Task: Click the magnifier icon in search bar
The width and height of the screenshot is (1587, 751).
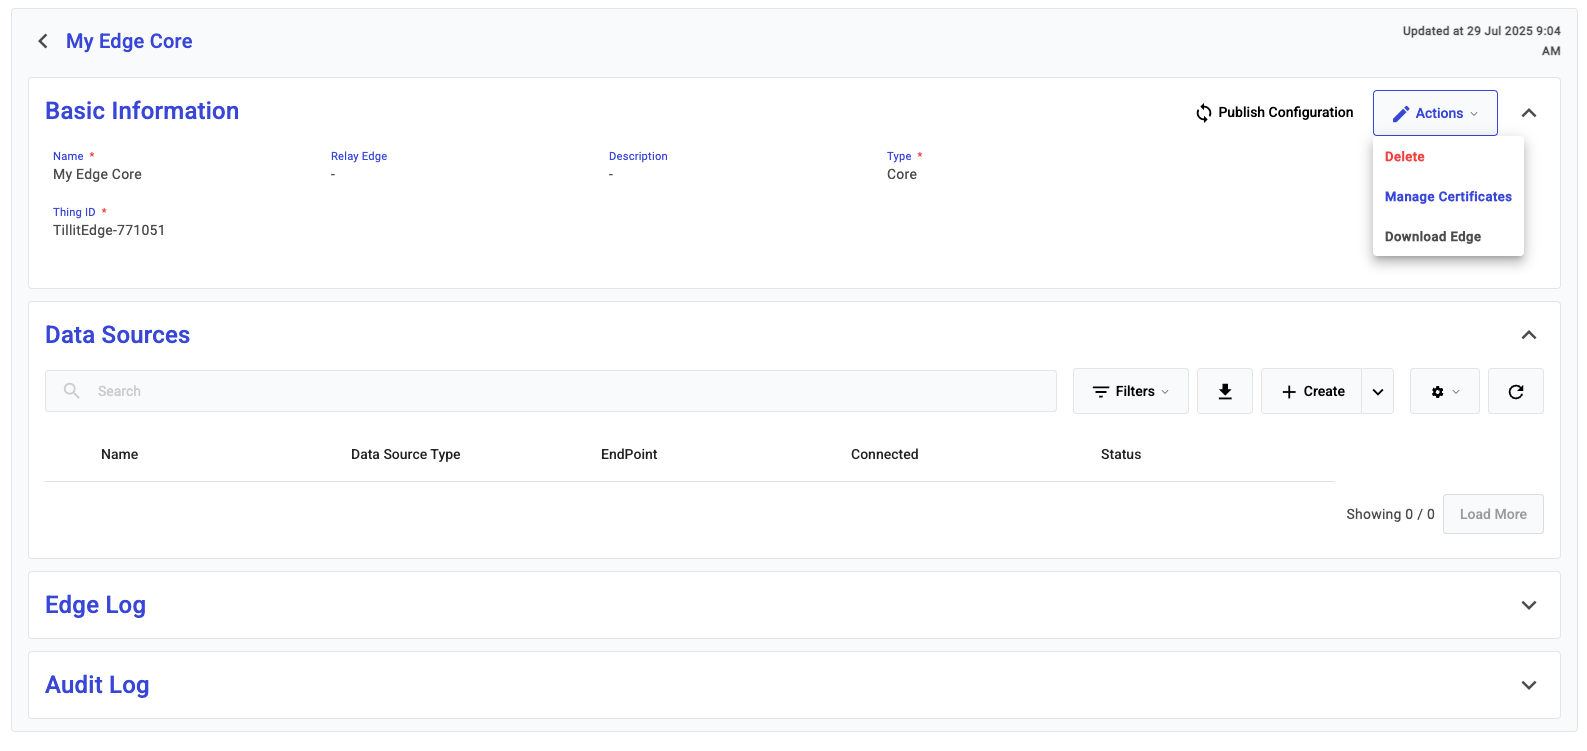Action: point(72,391)
